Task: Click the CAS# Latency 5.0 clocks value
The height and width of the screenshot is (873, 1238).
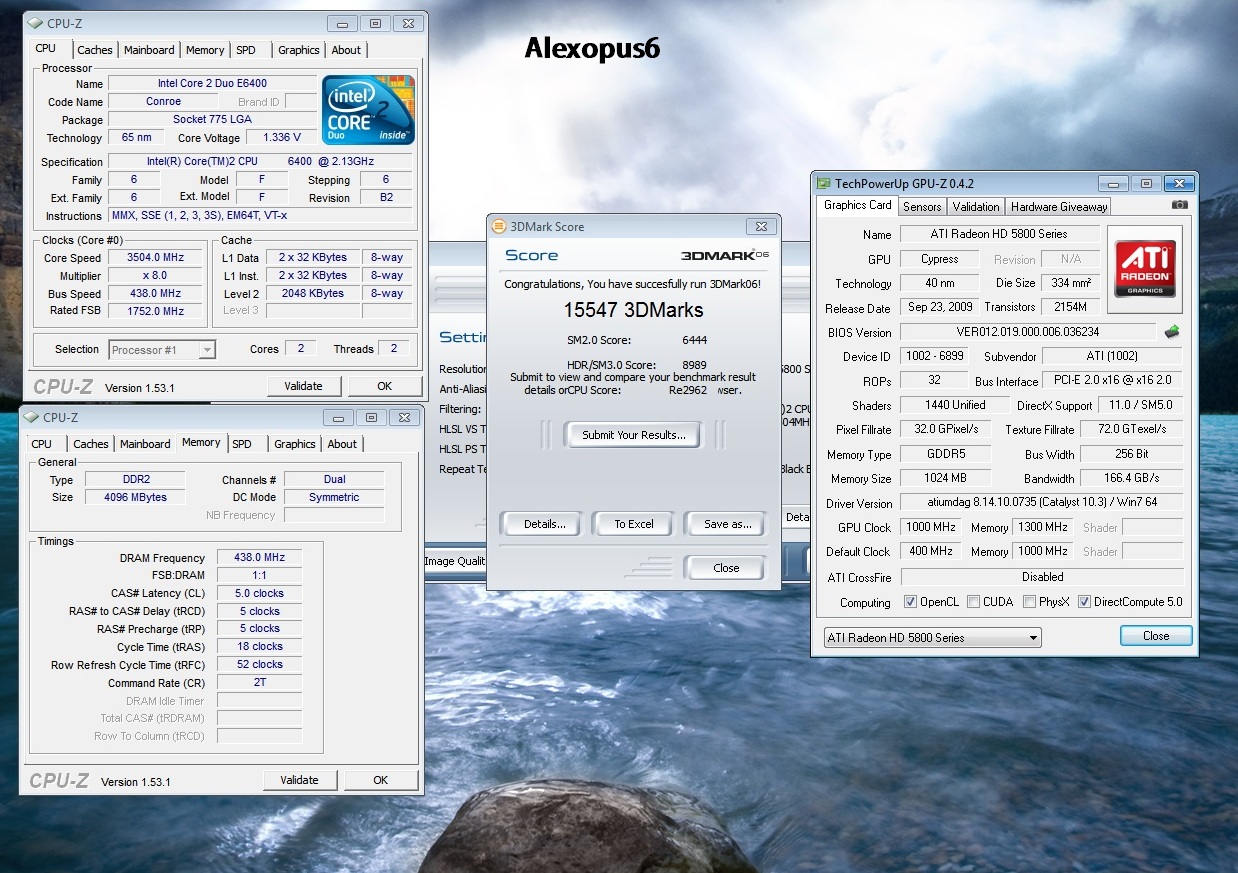Action: point(260,594)
